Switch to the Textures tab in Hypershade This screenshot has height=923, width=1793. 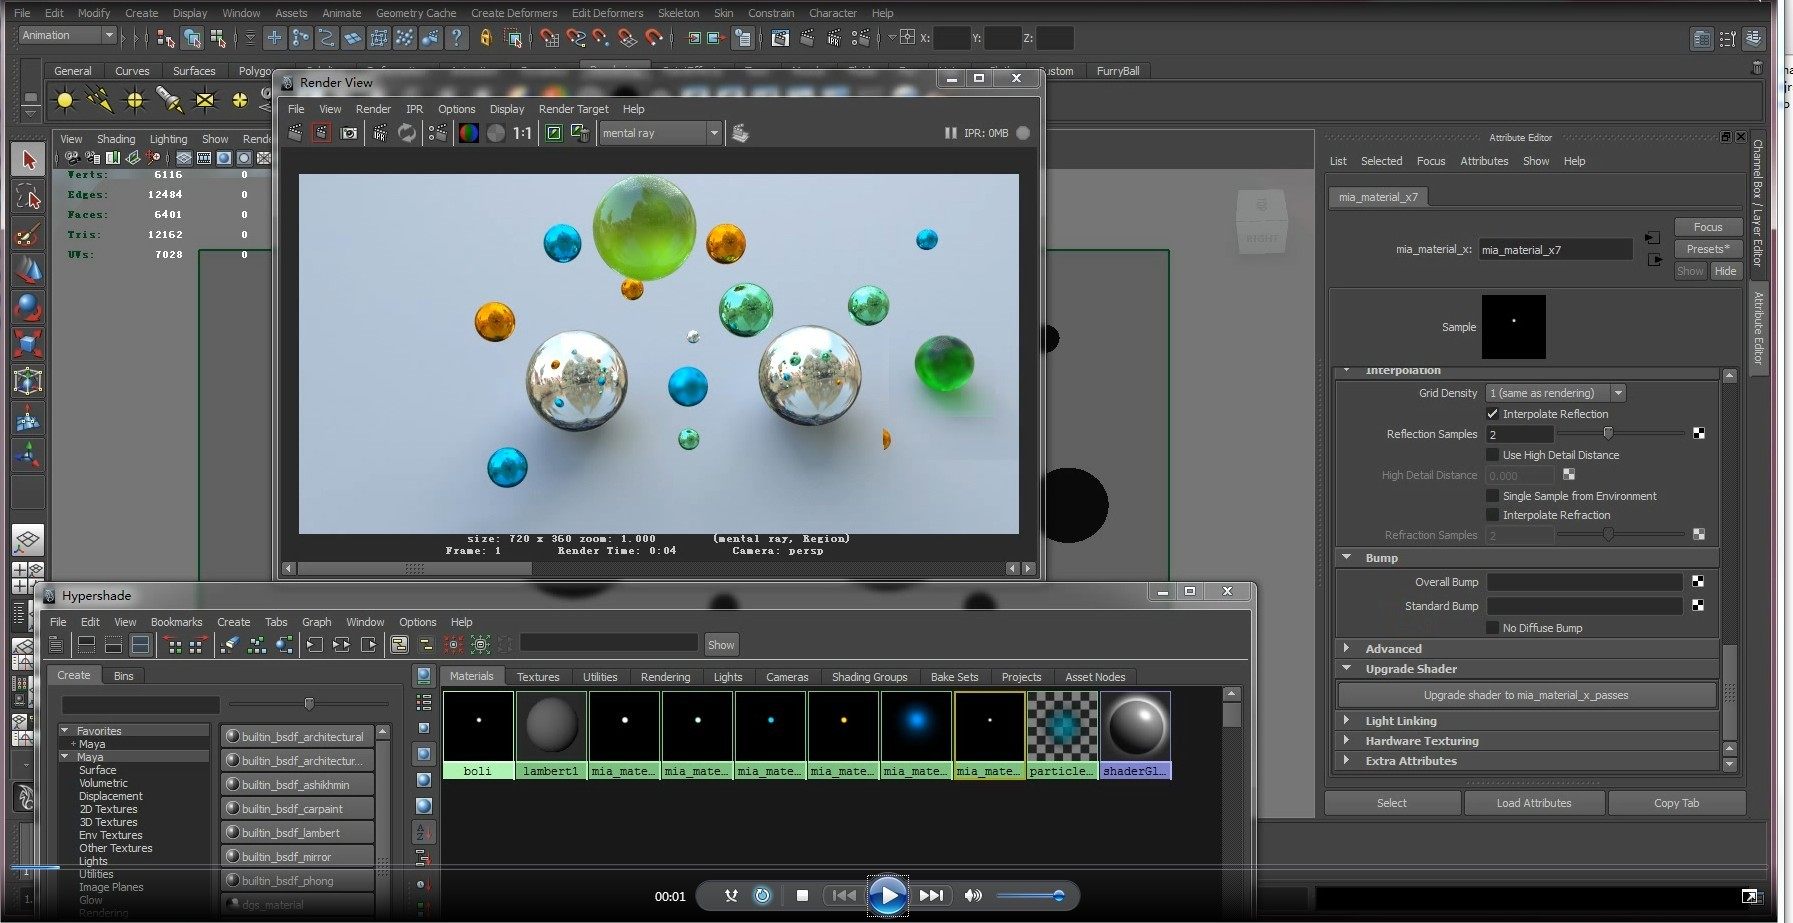(x=538, y=676)
